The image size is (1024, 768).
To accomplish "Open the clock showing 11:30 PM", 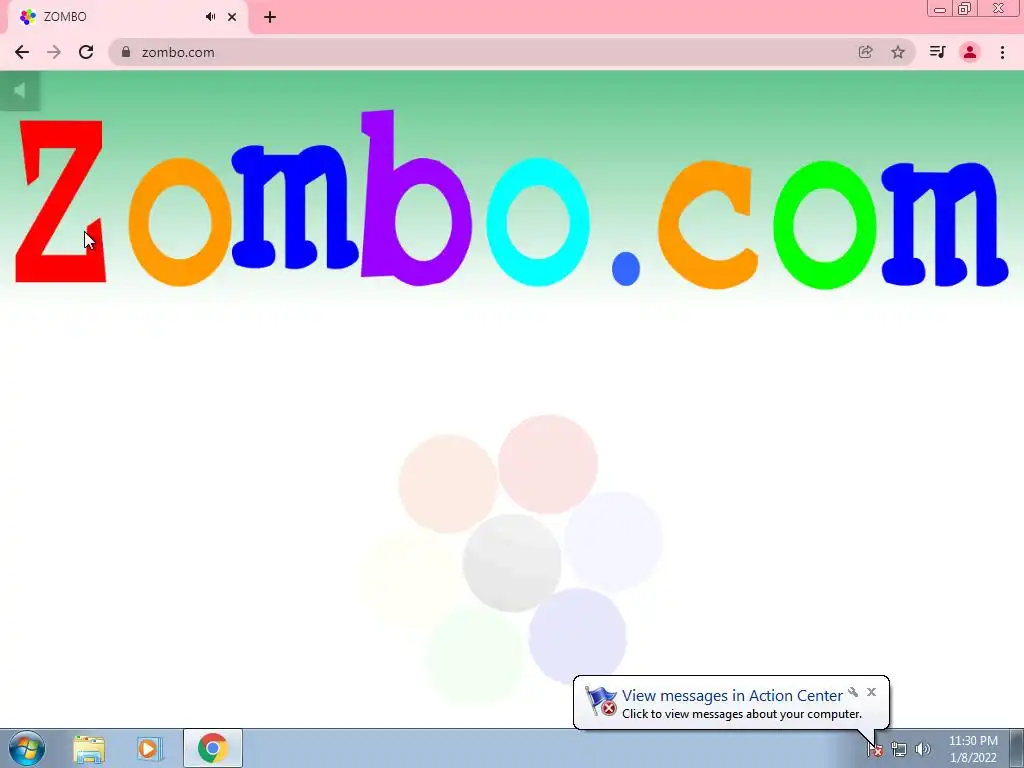I will point(973,749).
